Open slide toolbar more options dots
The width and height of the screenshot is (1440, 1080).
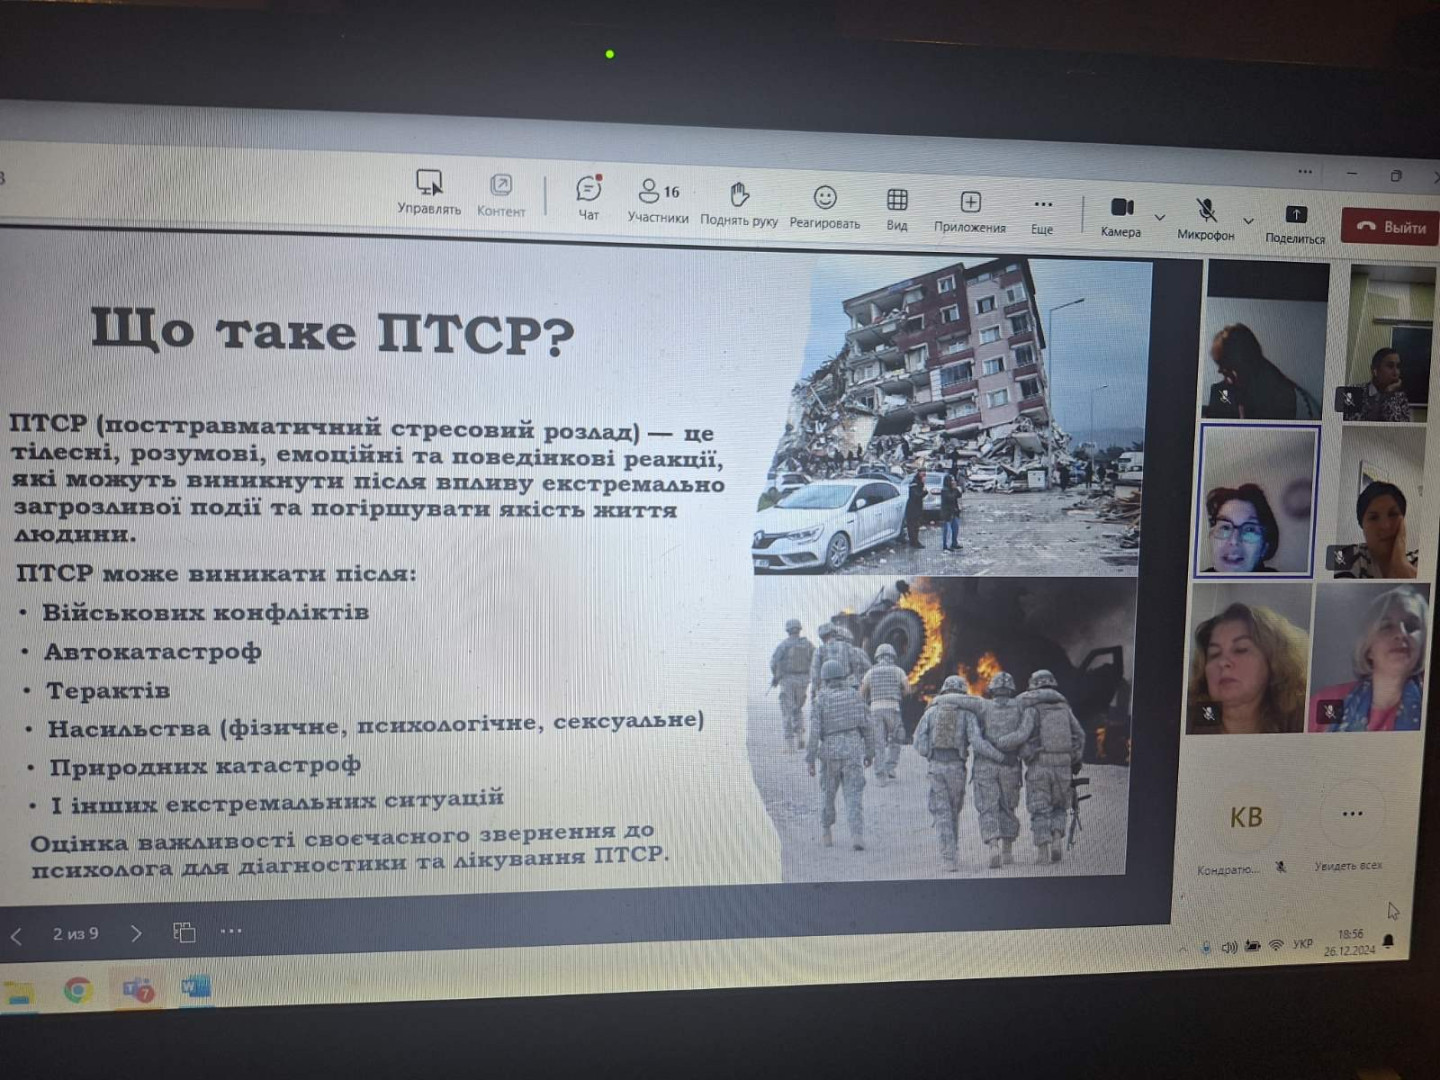[231, 931]
